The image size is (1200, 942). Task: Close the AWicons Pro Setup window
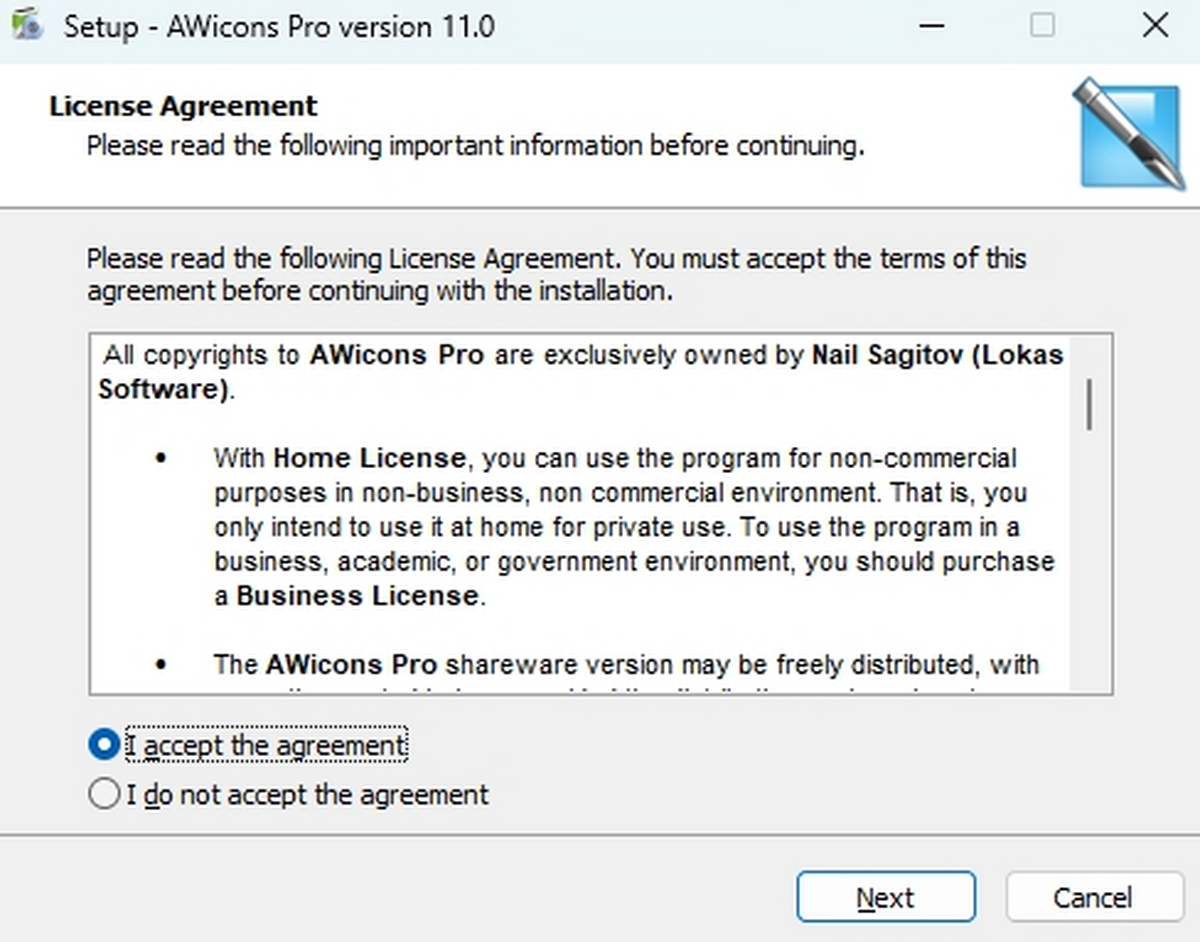tap(1155, 26)
